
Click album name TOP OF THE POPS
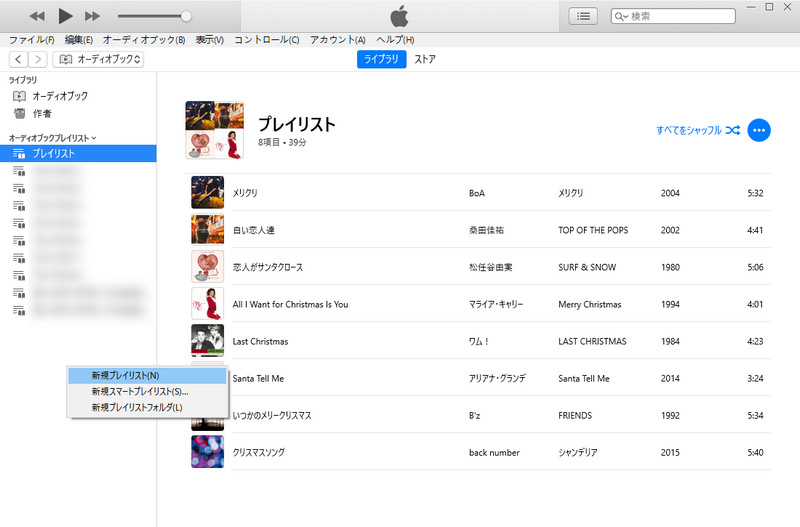point(593,230)
